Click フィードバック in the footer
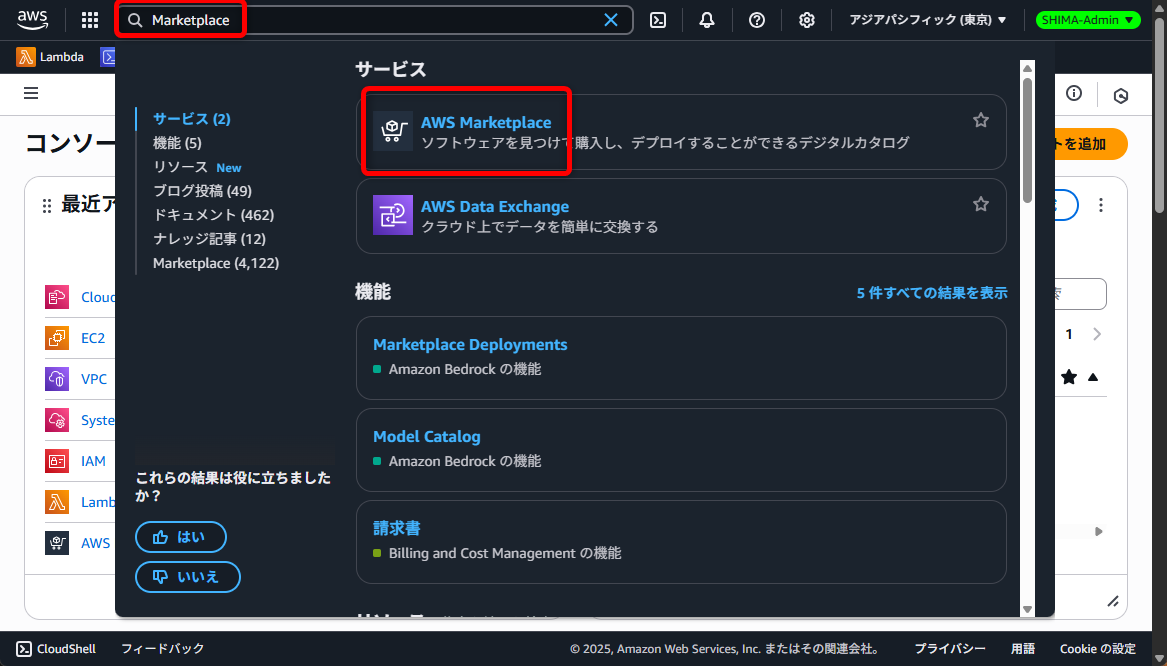 pos(162,649)
